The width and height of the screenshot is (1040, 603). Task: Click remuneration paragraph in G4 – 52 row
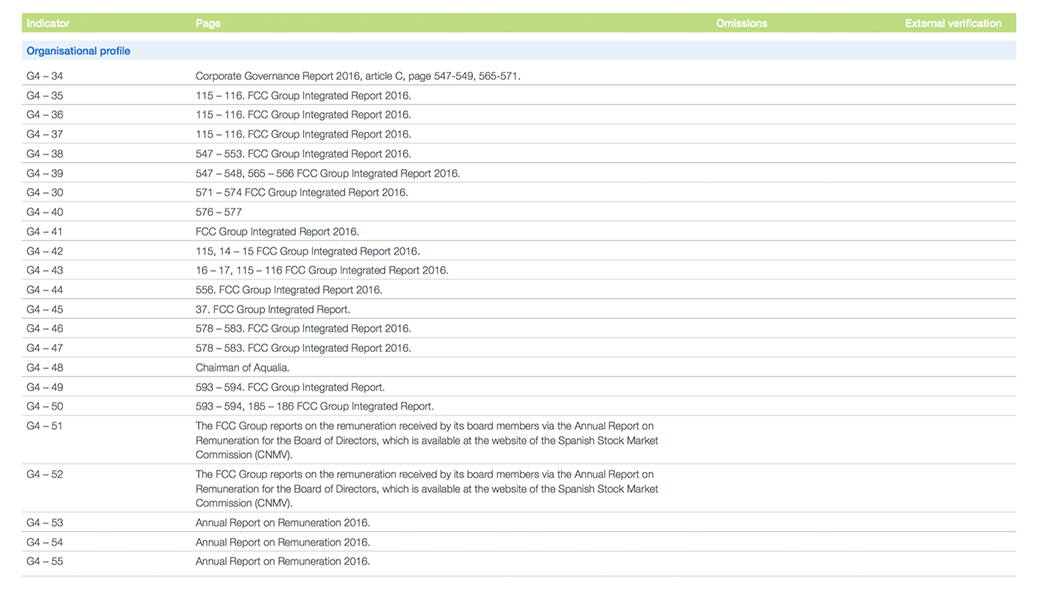tap(426, 489)
